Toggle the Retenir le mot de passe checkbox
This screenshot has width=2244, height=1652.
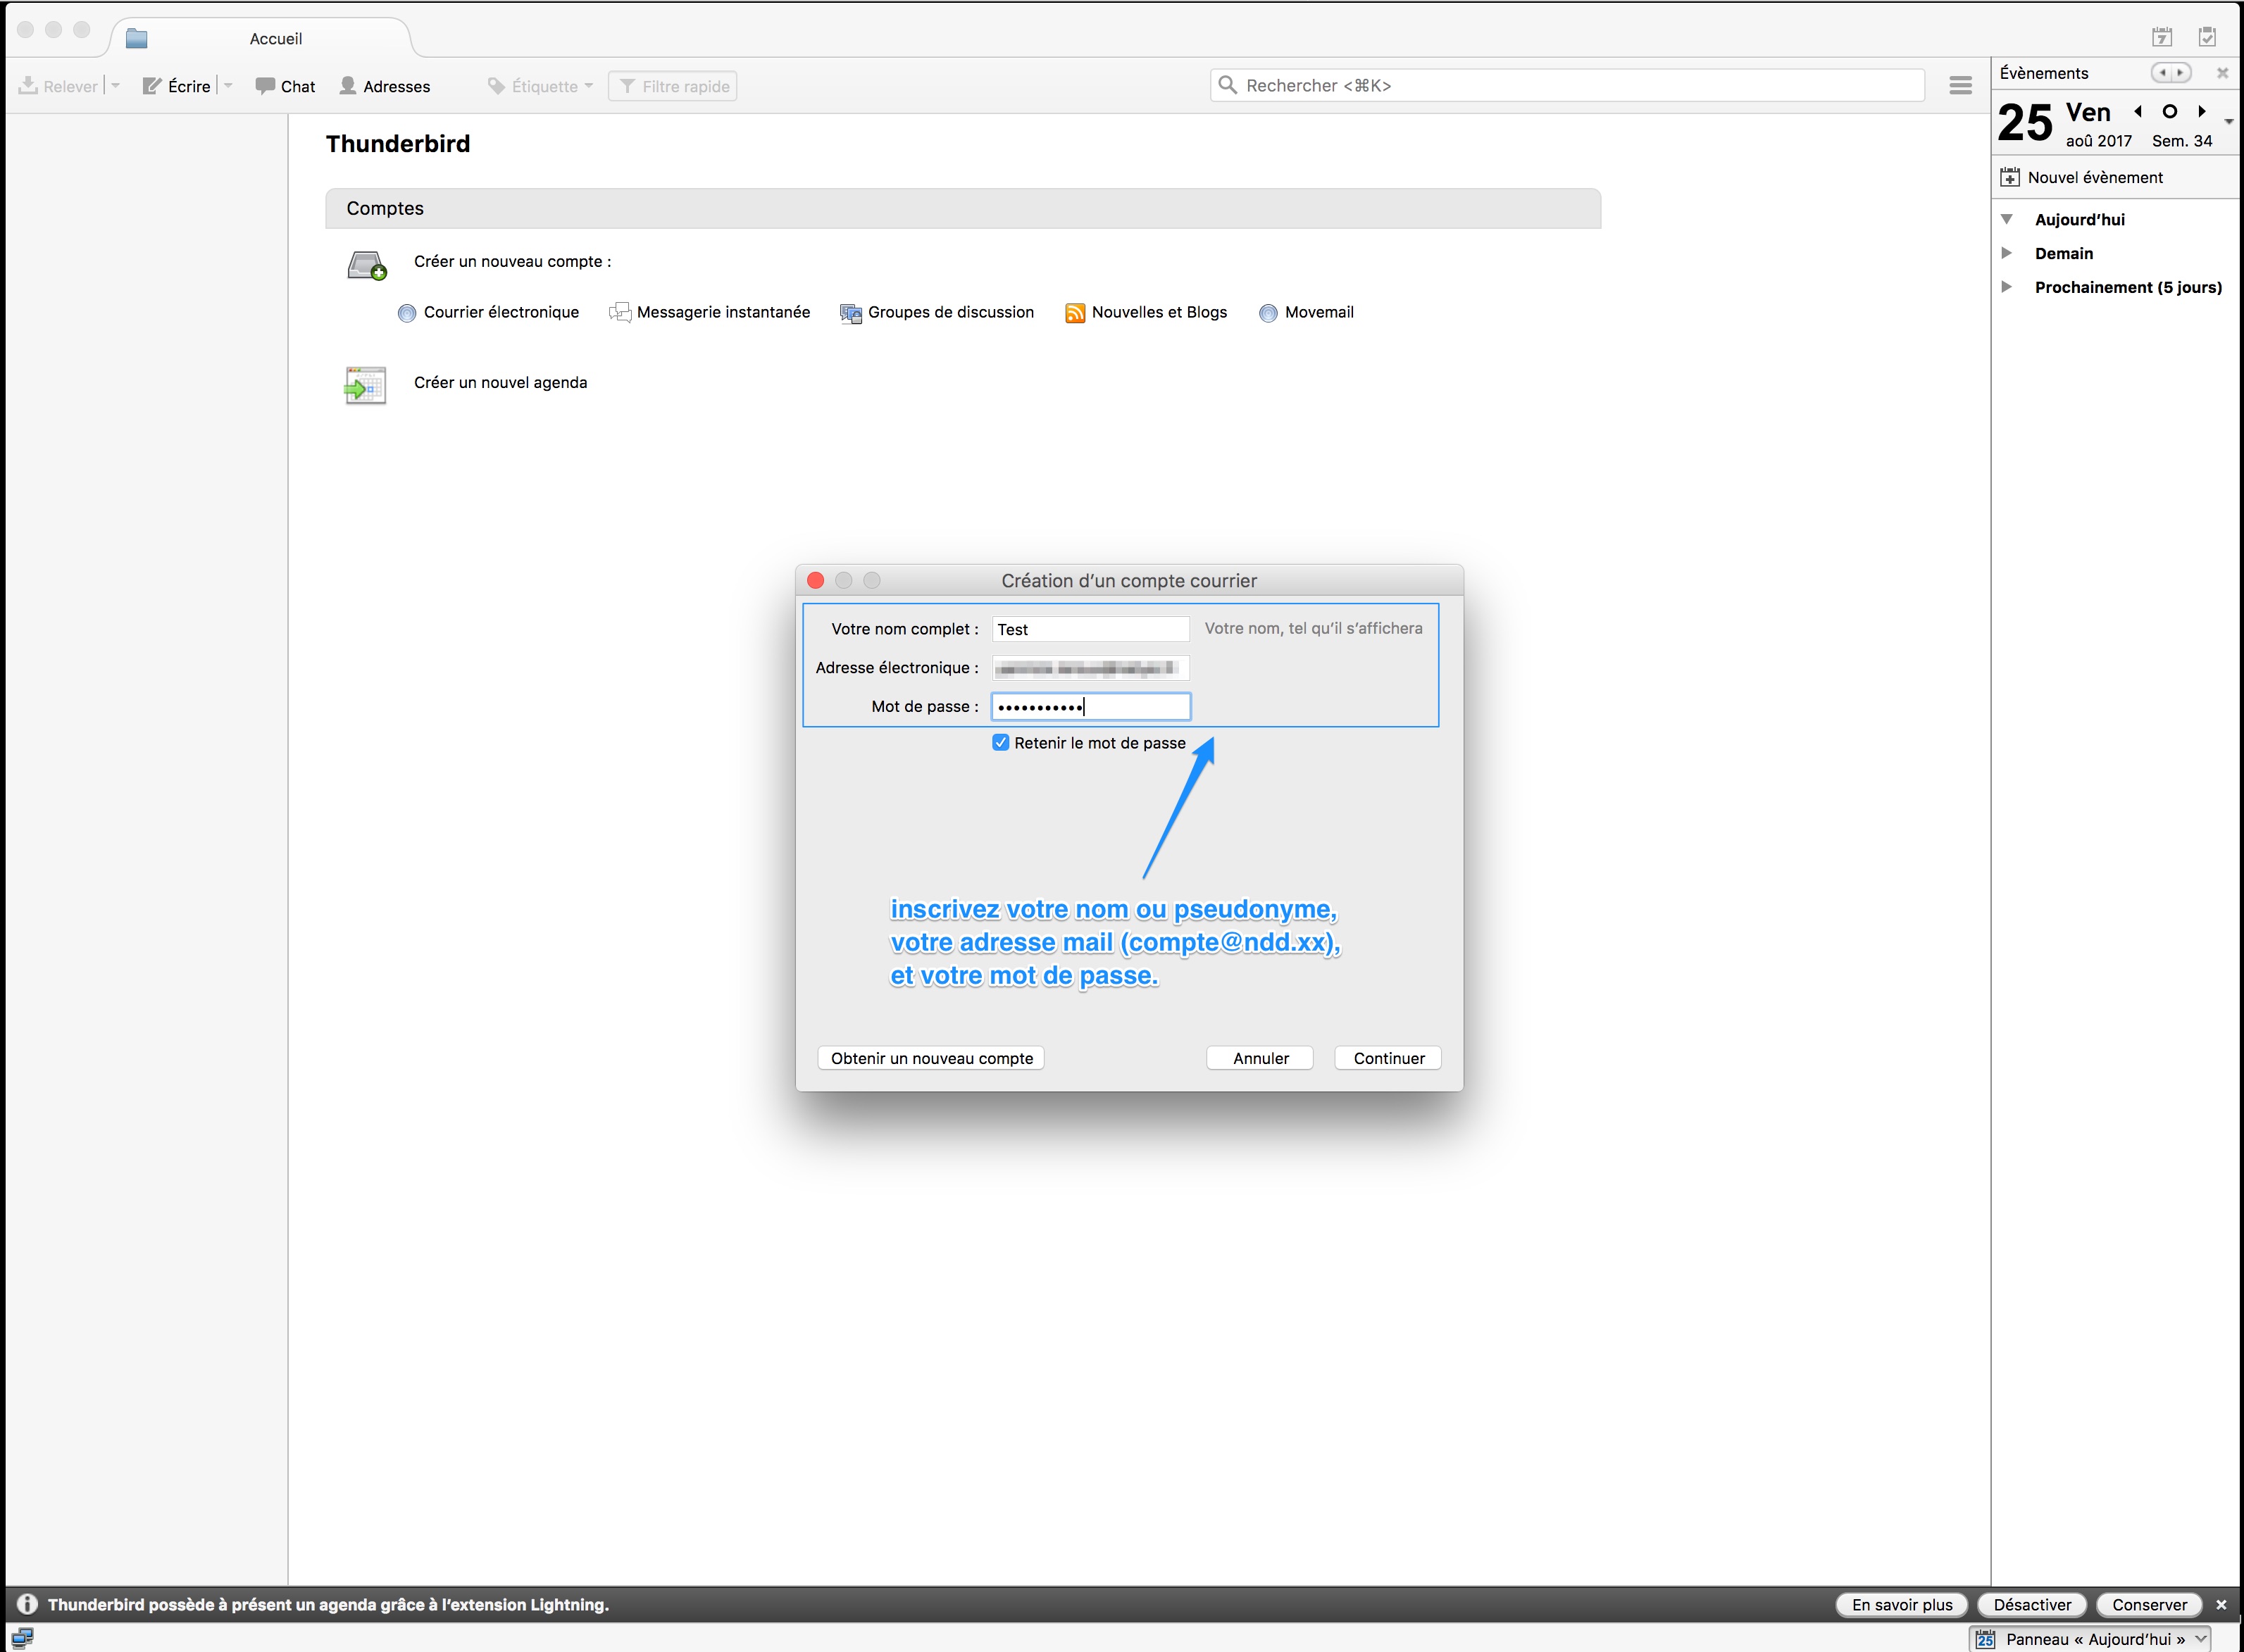point(1000,742)
